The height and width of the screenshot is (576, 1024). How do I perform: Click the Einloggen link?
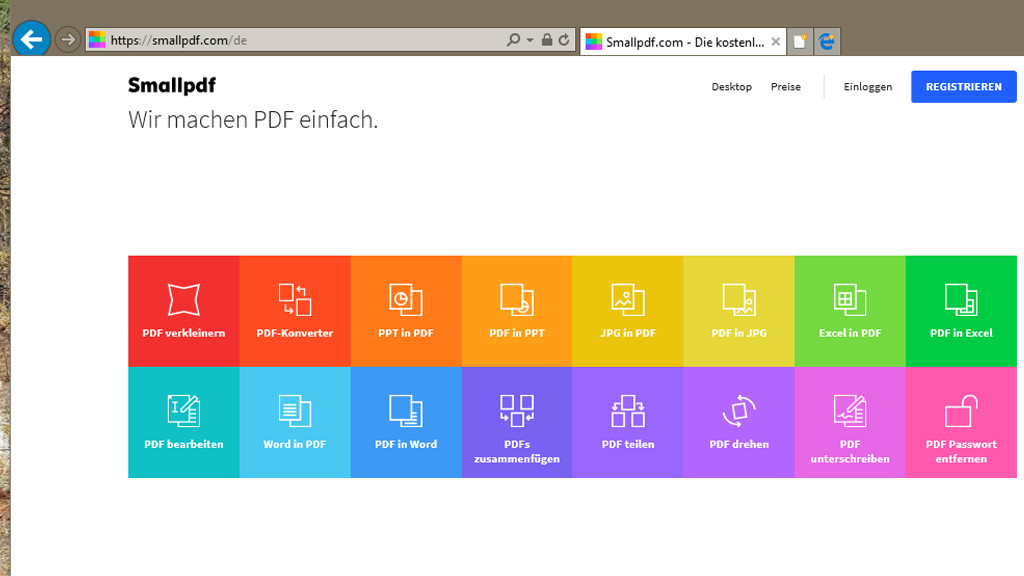867,87
